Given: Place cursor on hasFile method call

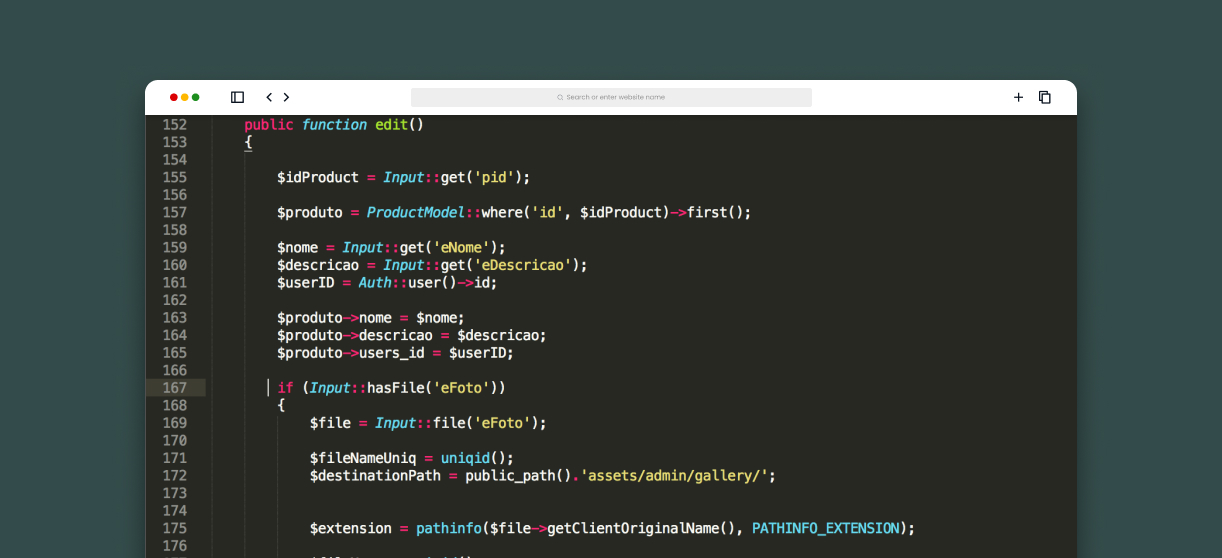Looking at the screenshot, I should click(x=395, y=388).
